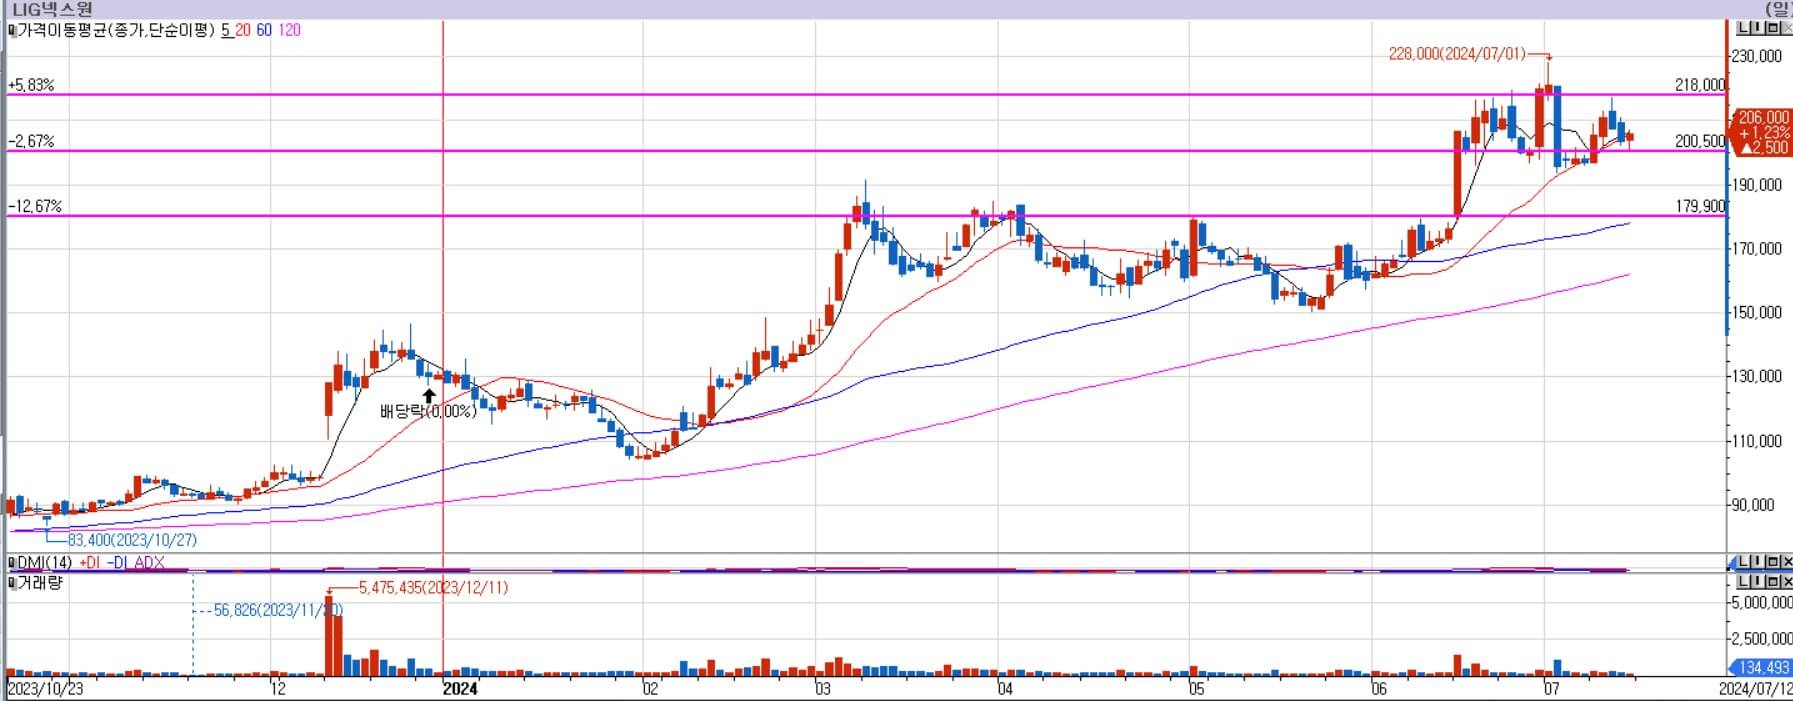1793x701 pixels.
Task: Click the 거래량 volume label
Action: (39, 582)
